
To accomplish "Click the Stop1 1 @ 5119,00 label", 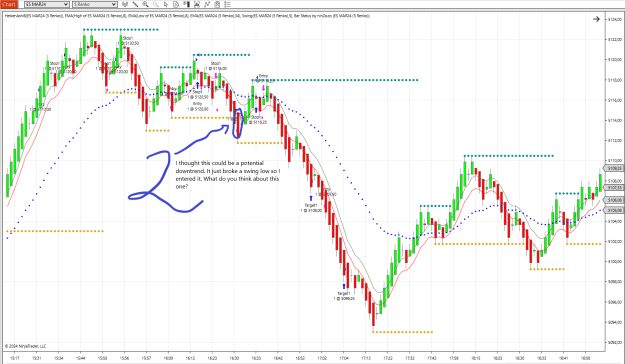I will tap(216, 66).
